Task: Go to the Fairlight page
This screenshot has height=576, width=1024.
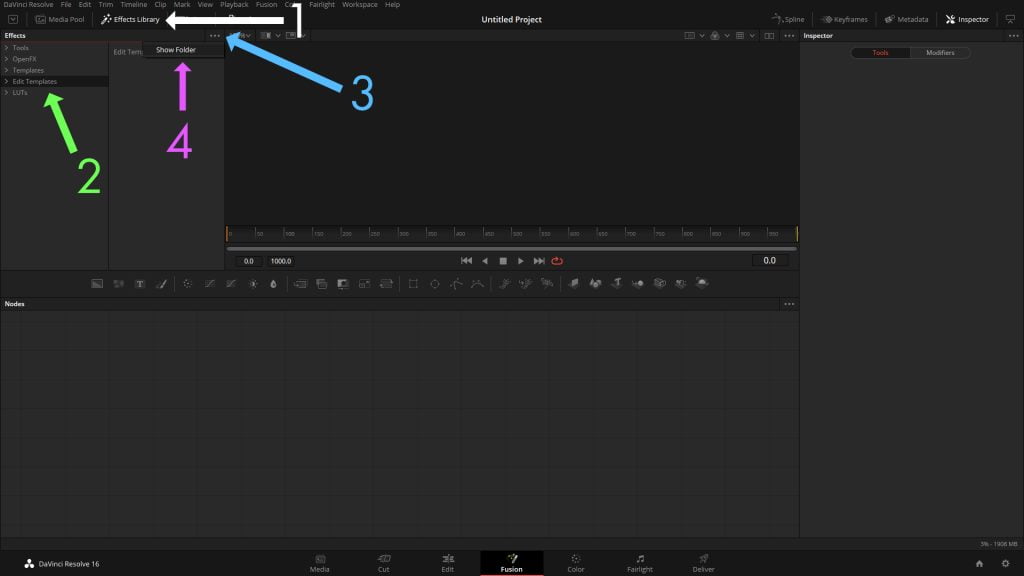Action: (640, 563)
